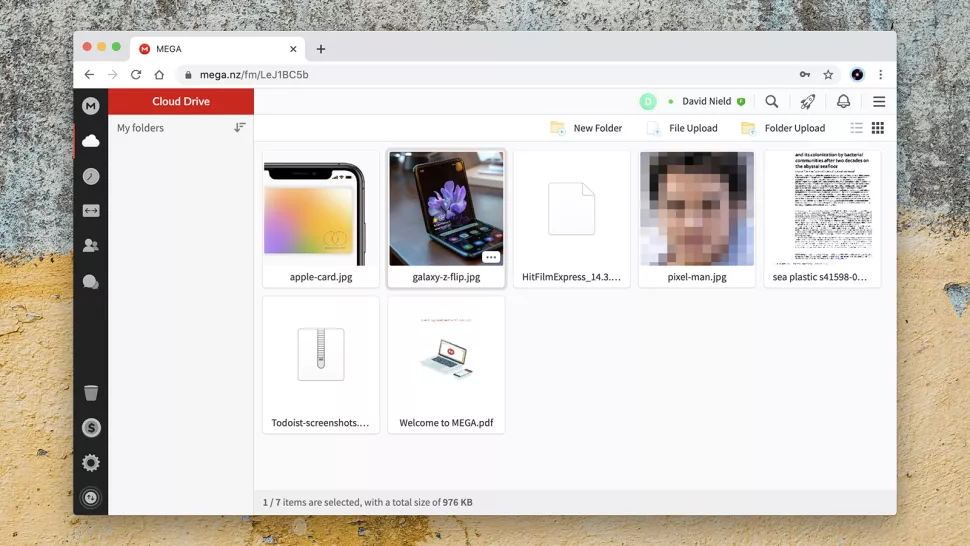Click Folder Upload
The image size is (970, 546).
tap(783, 128)
